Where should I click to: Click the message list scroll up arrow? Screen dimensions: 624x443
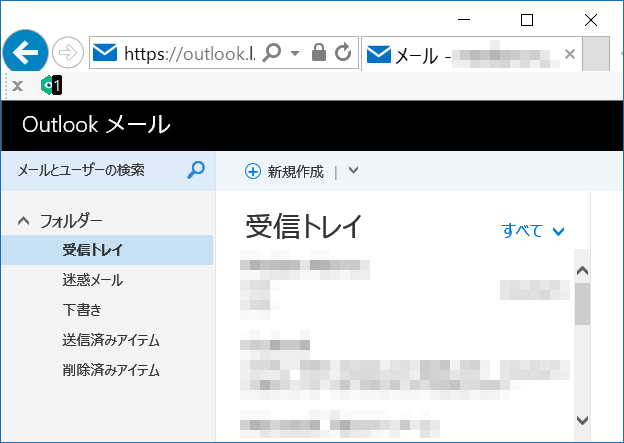[x=582, y=271]
